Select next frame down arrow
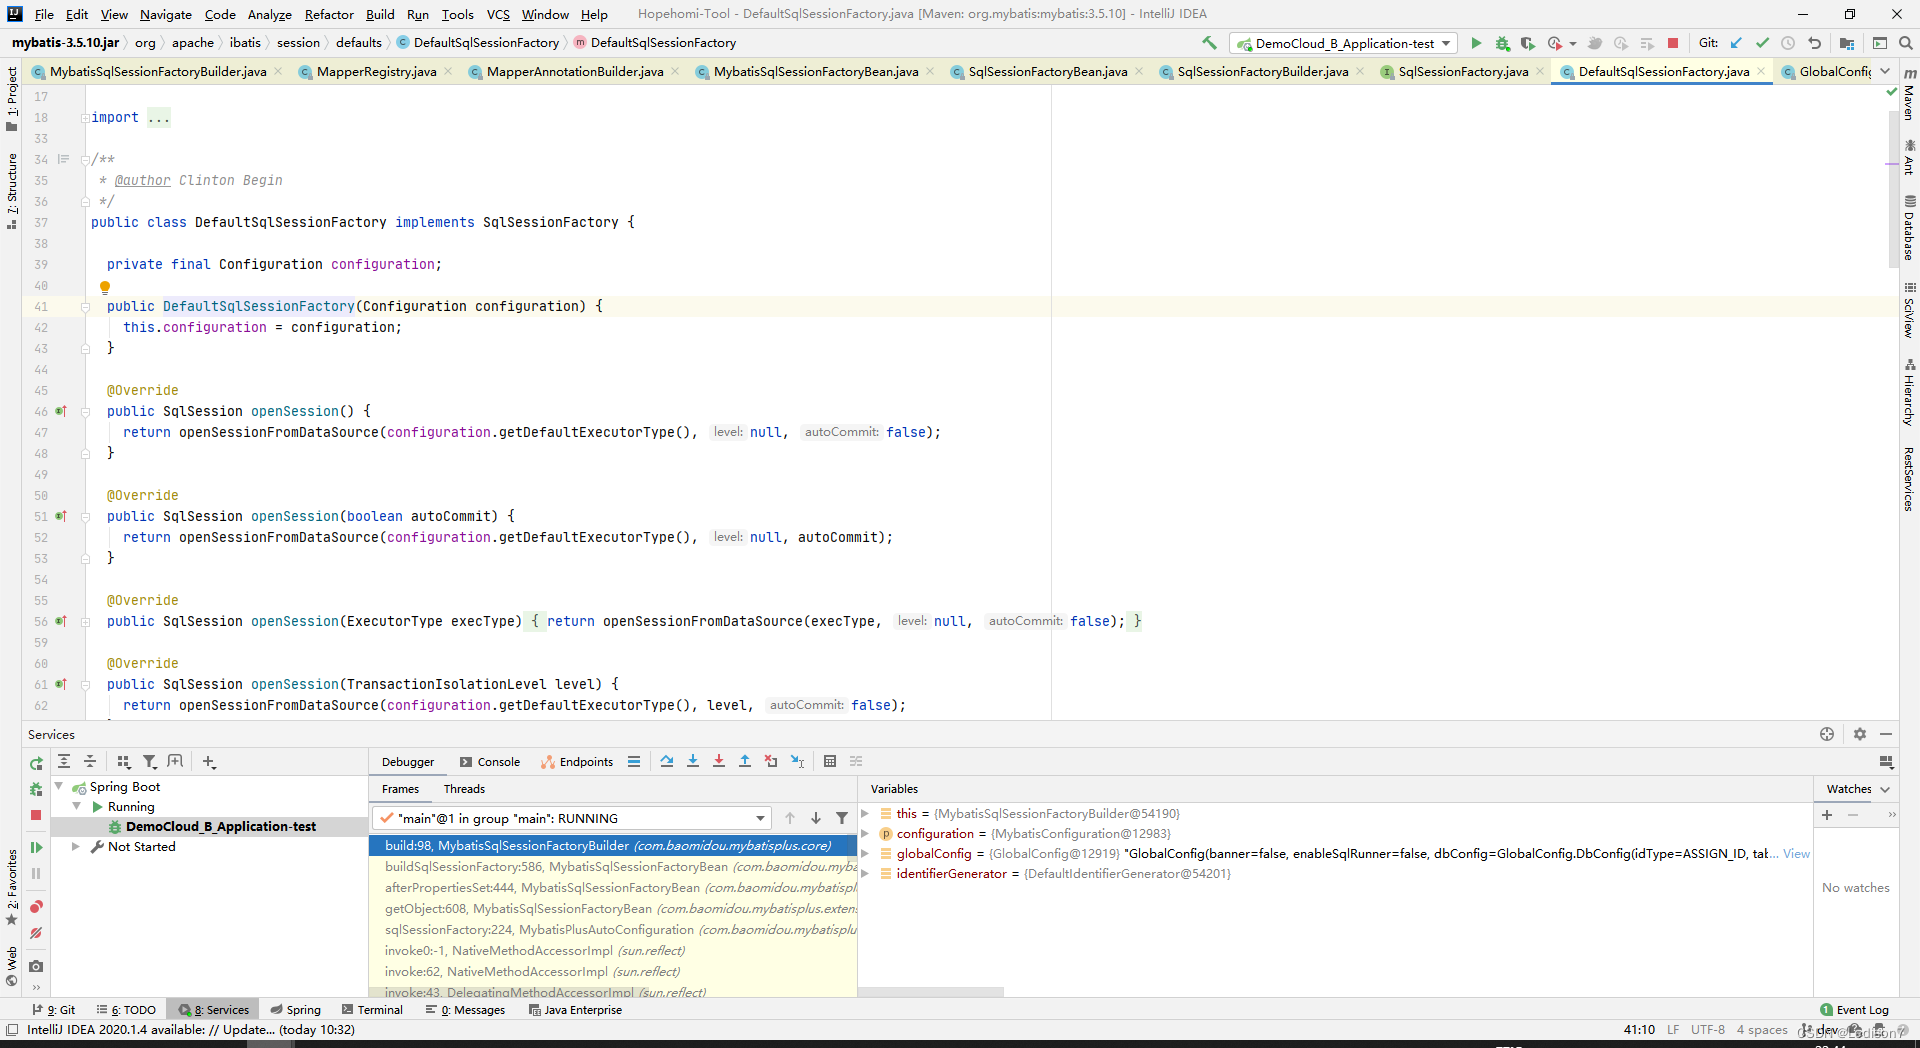The width and height of the screenshot is (1920, 1048). click(x=816, y=818)
